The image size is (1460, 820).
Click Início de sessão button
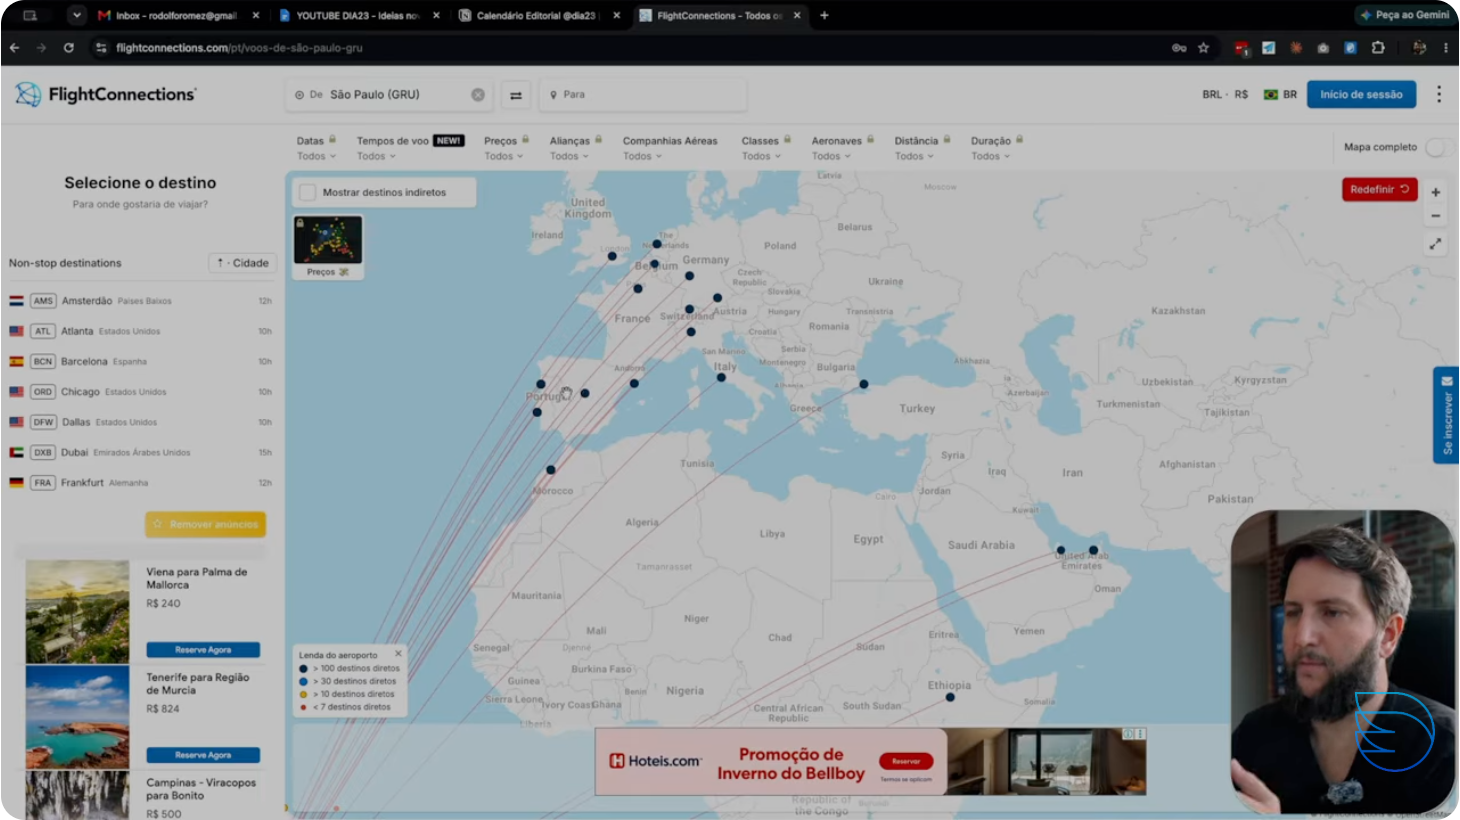pyautogui.click(x=1361, y=94)
